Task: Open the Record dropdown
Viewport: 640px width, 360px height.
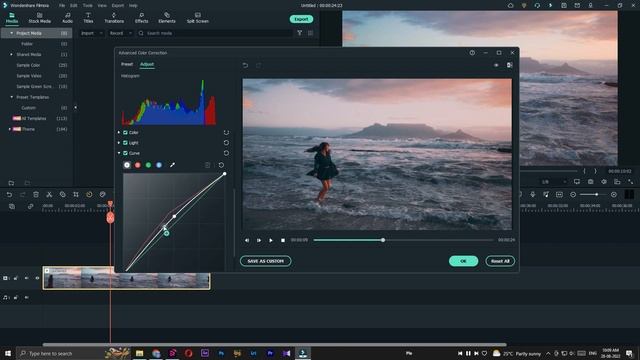Action: [x=120, y=33]
